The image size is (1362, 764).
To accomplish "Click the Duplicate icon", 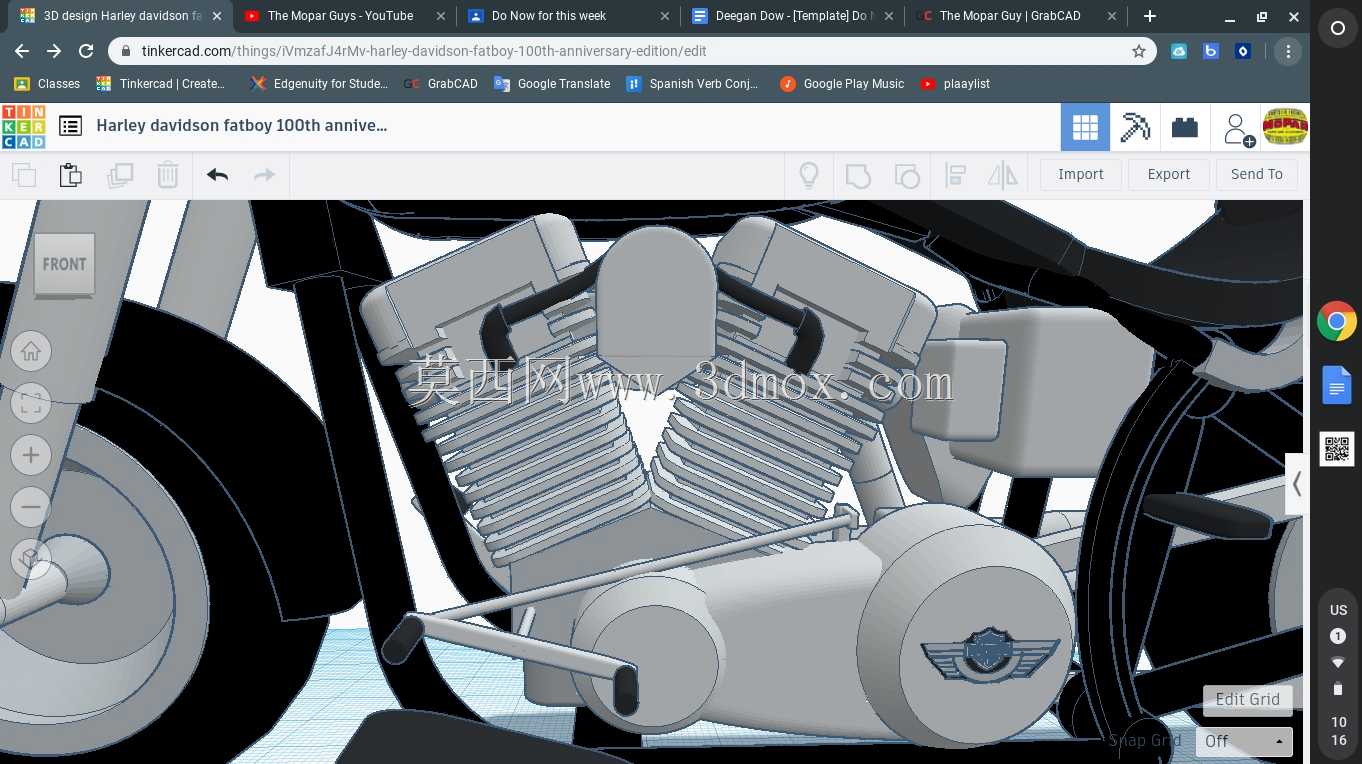I will (x=120, y=175).
